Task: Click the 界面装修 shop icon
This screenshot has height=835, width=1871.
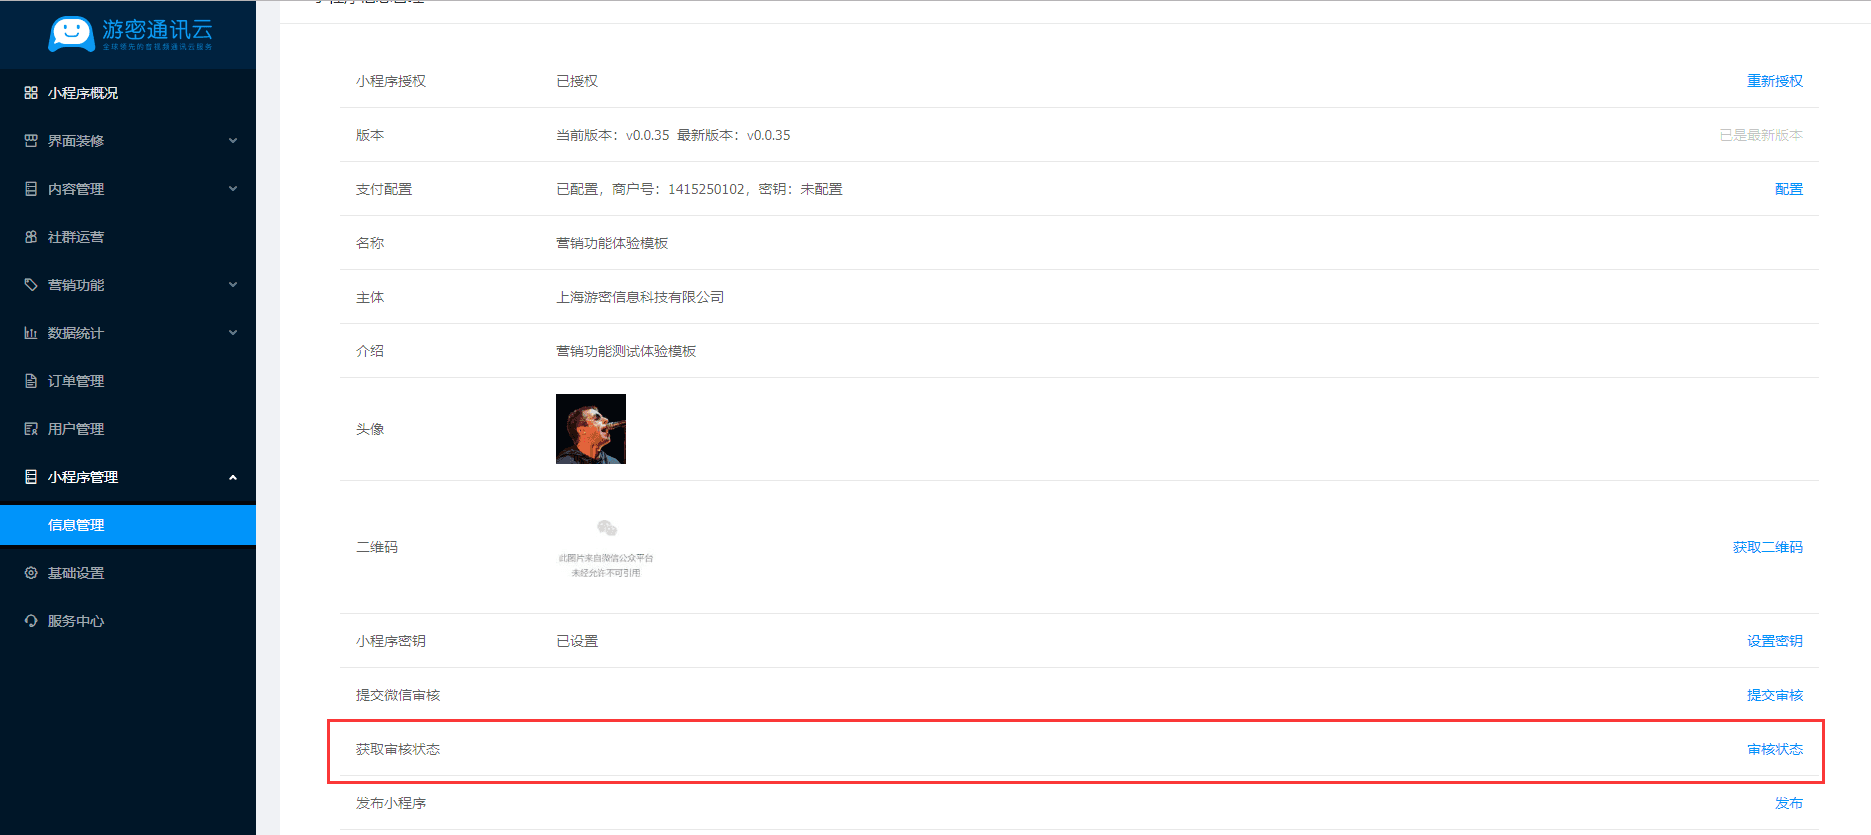Action: pyautogui.click(x=31, y=141)
